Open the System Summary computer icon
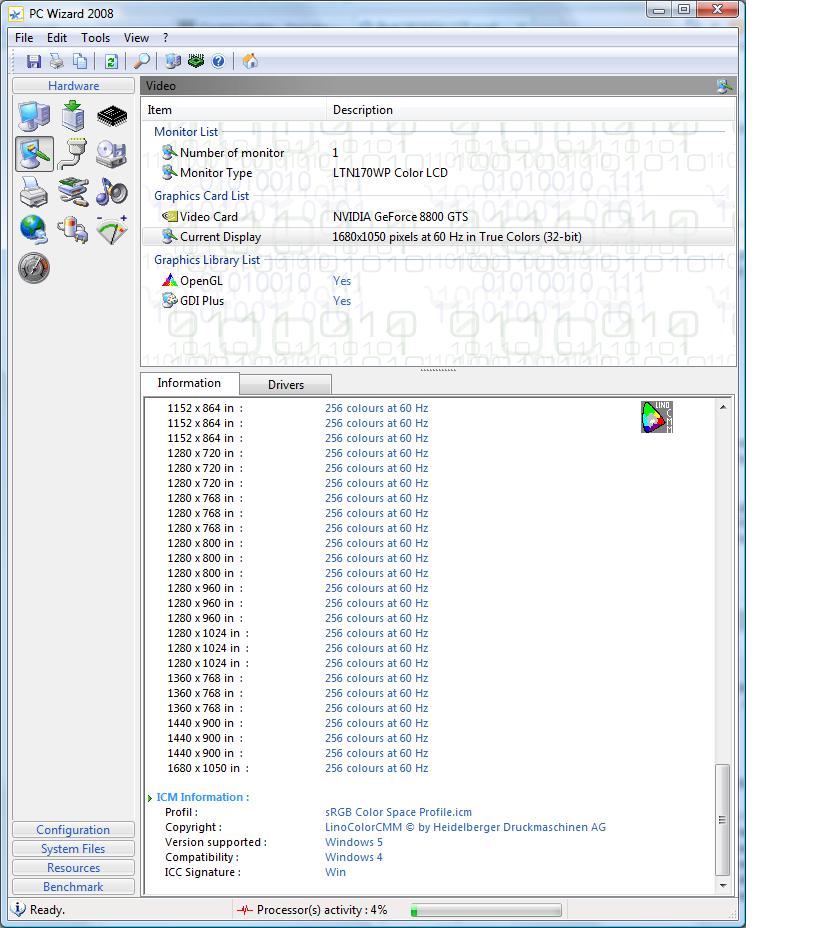This screenshot has width=840, height=928. (x=34, y=116)
